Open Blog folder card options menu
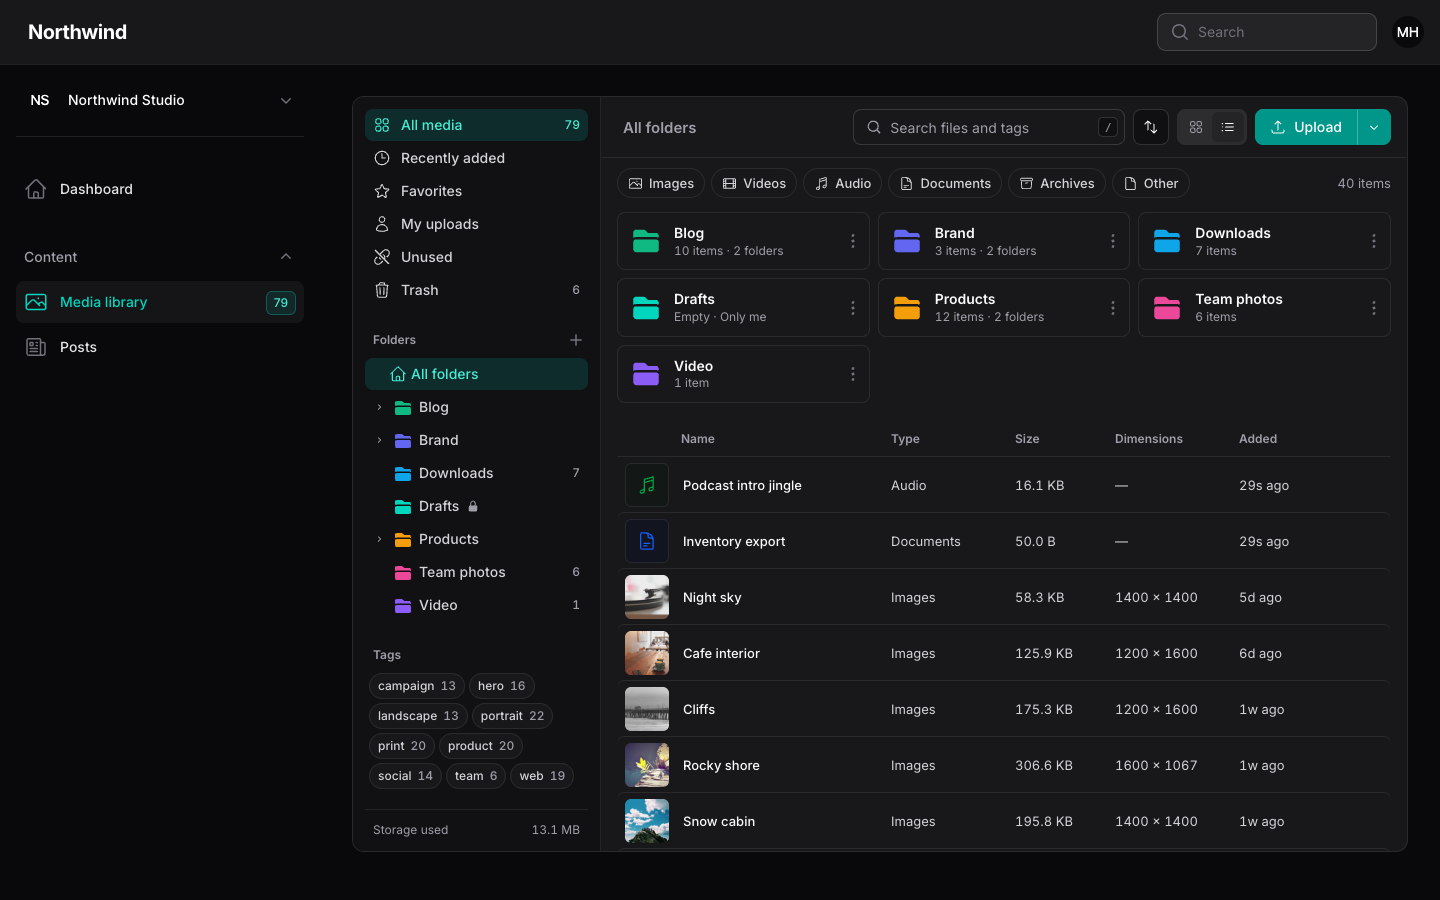The width and height of the screenshot is (1440, 900). (852, 241)
